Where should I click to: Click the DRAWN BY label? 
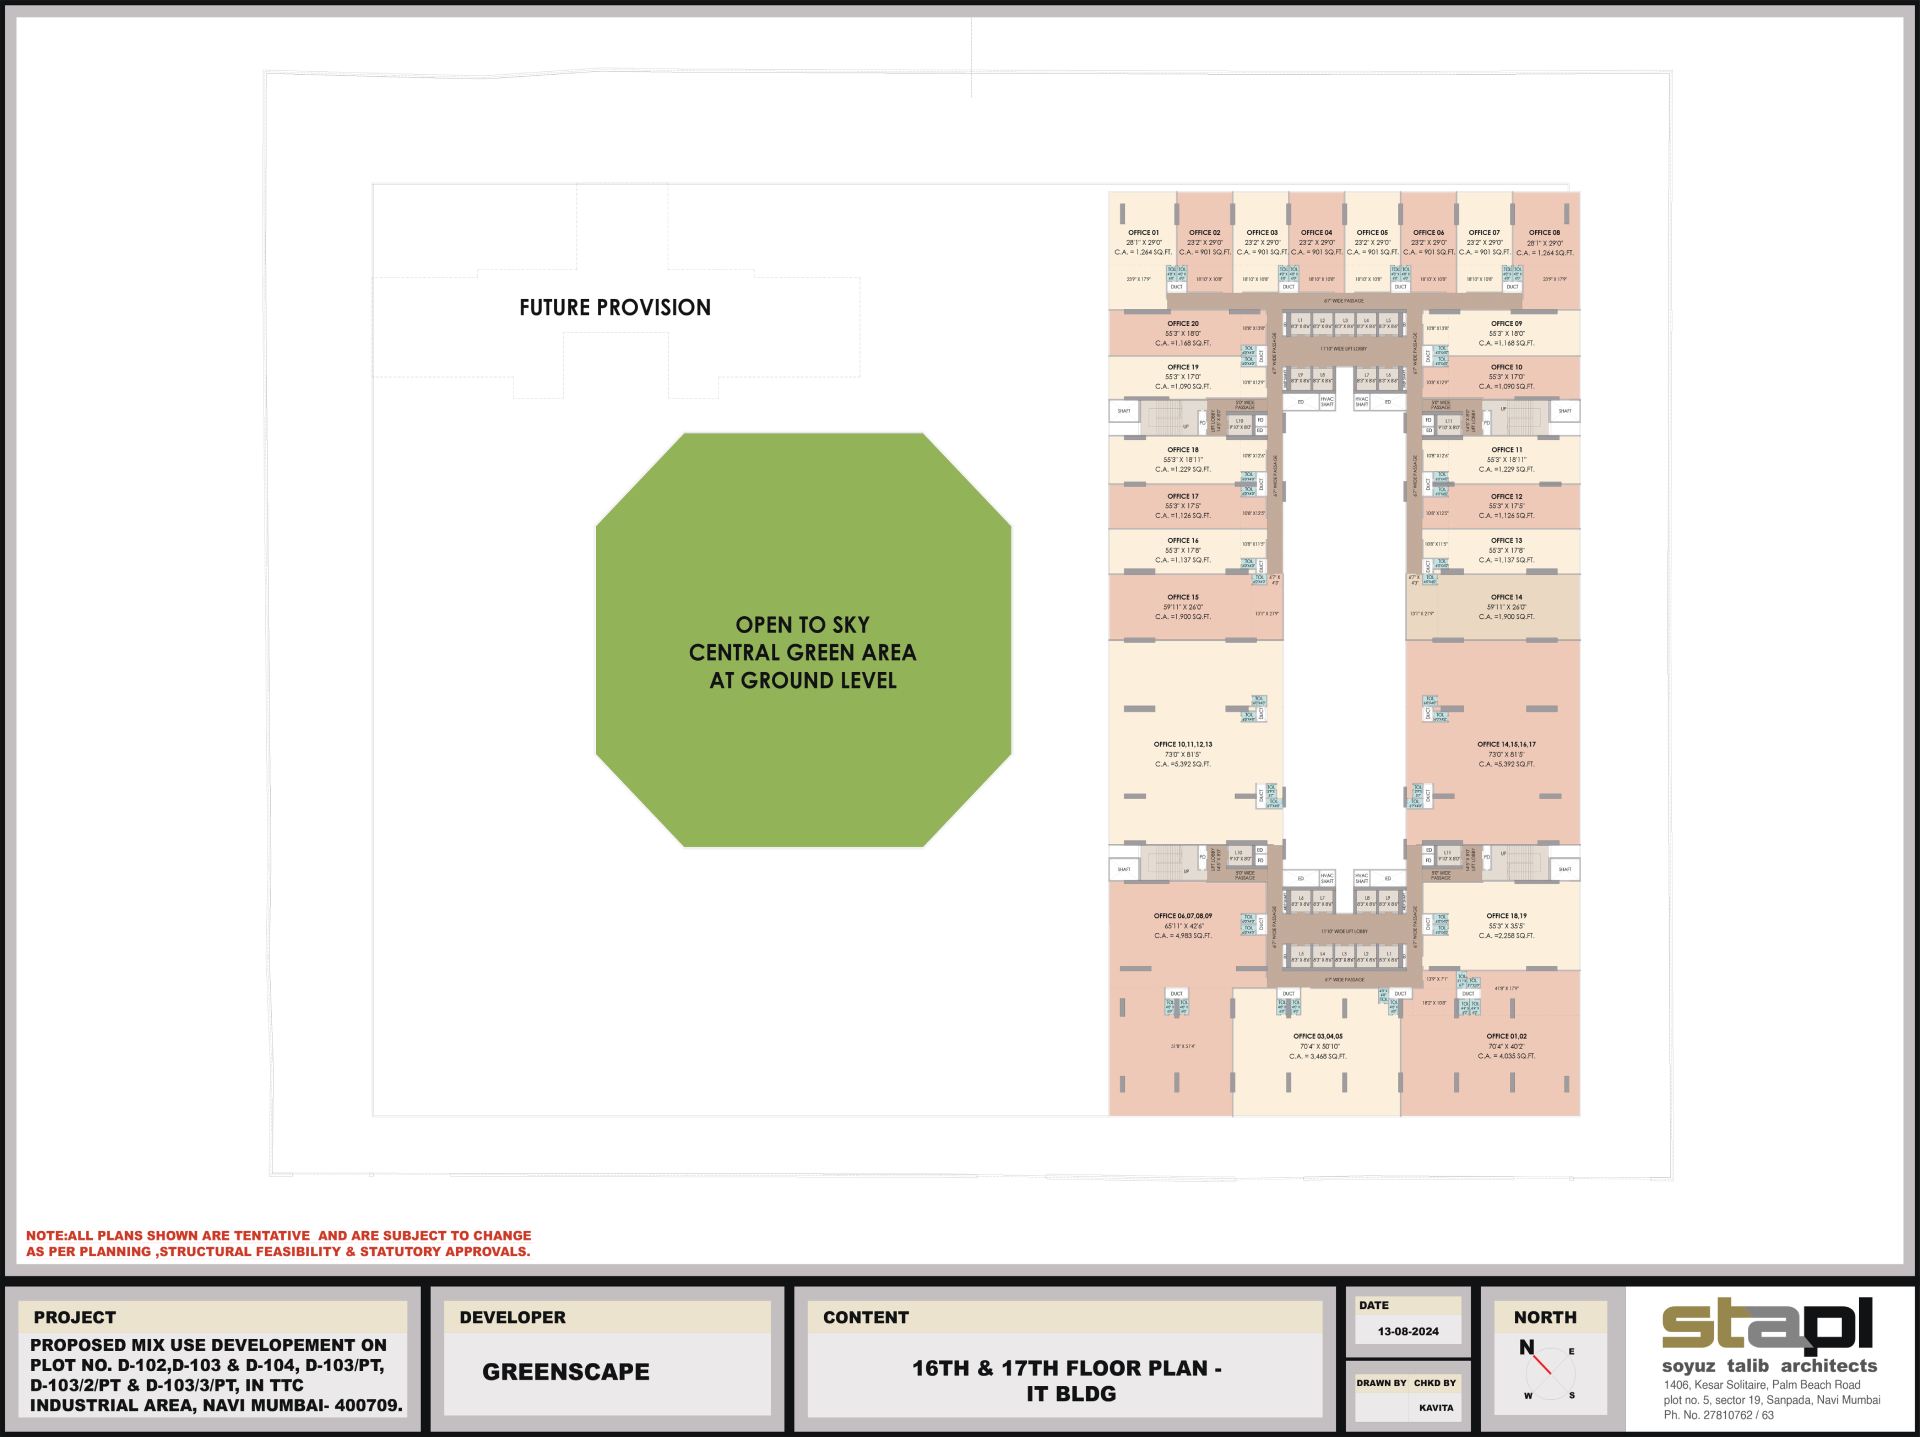pos(1381,1384)
